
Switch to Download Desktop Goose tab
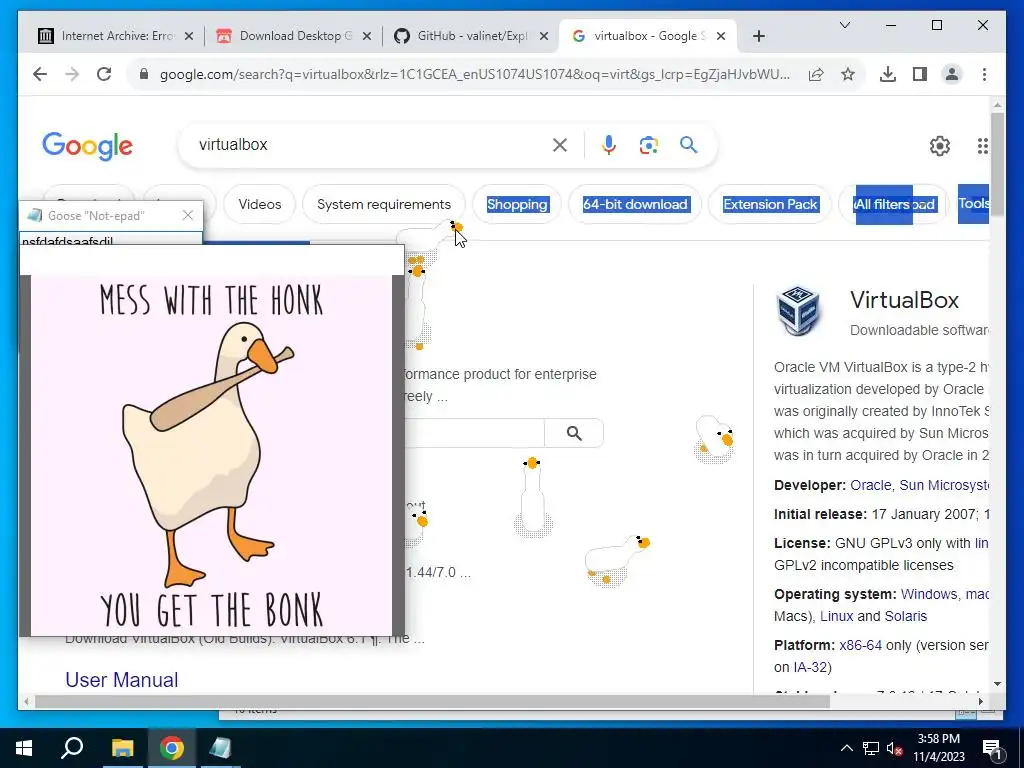[x=296, y=36]
